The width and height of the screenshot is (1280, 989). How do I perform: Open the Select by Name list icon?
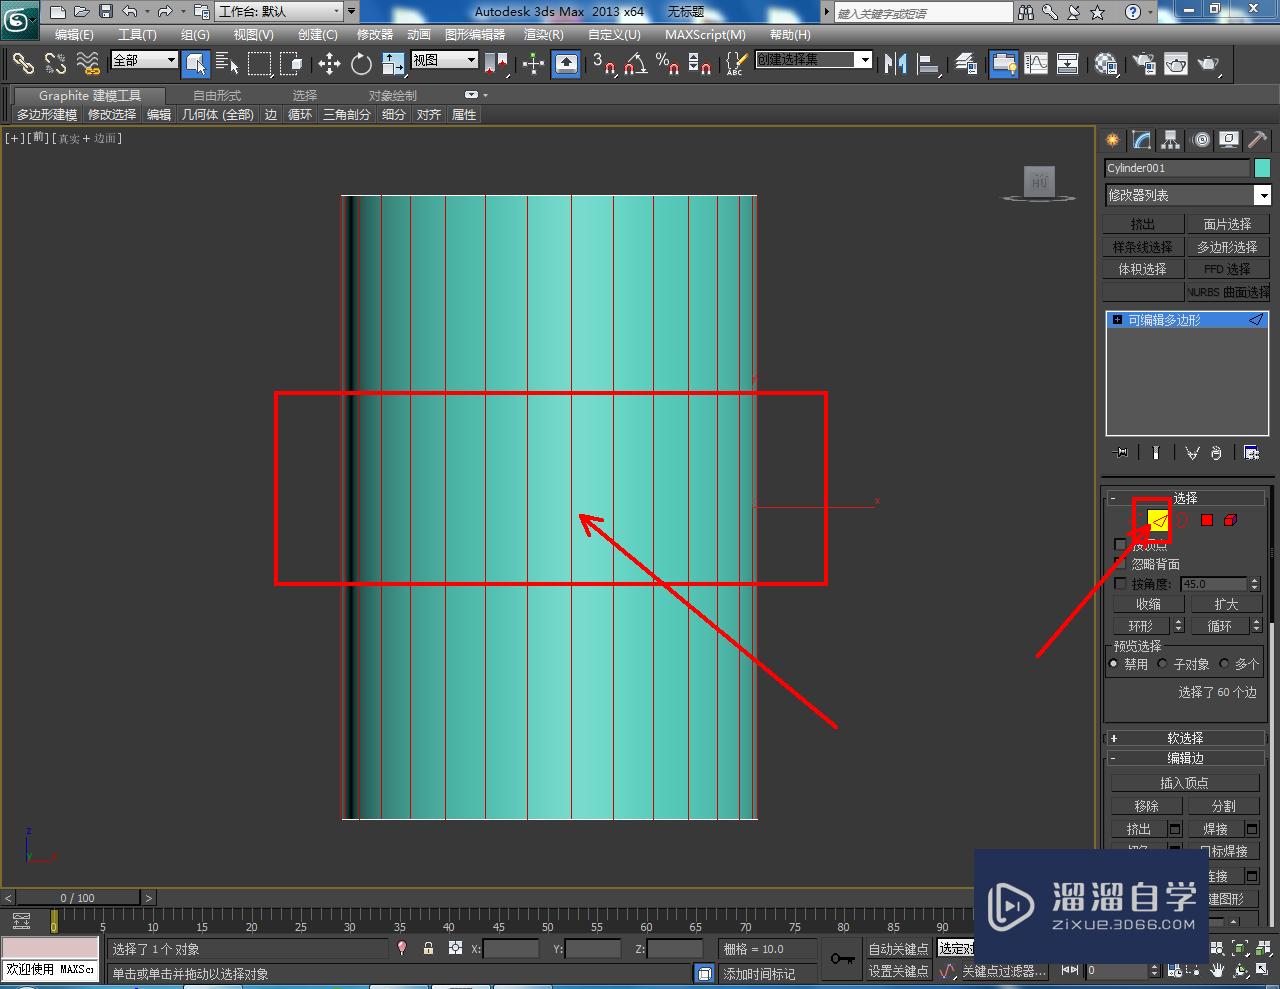[227, 64]
